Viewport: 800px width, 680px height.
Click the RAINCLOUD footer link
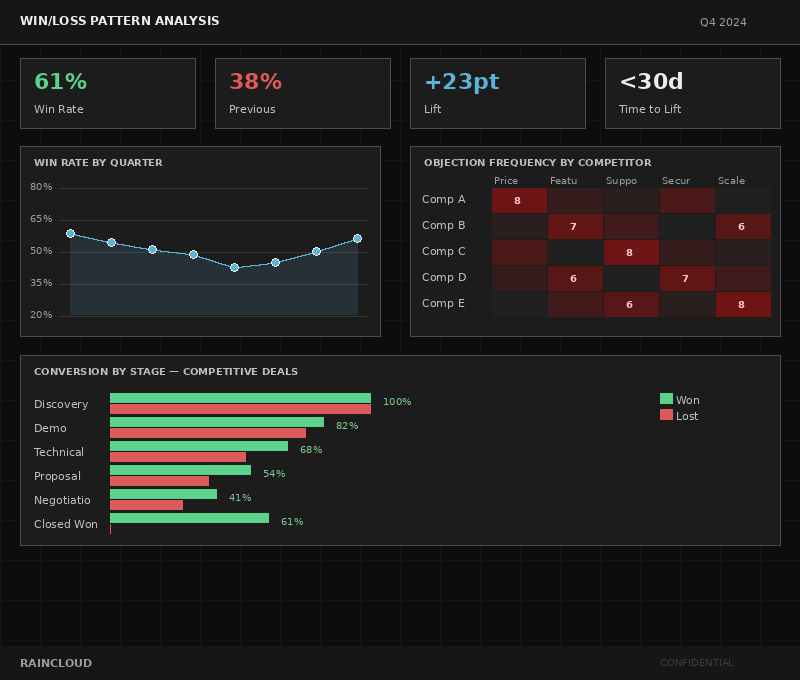click(55, 662)
